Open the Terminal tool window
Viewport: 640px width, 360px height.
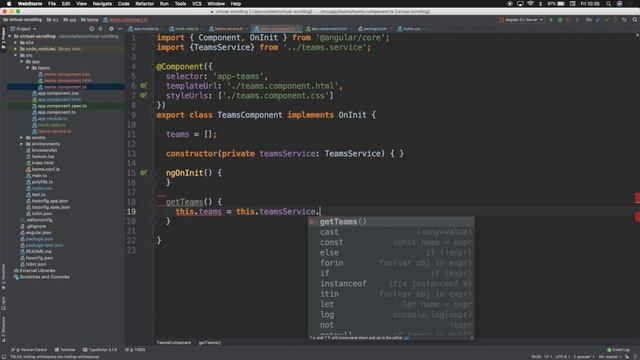click(65, 350)
